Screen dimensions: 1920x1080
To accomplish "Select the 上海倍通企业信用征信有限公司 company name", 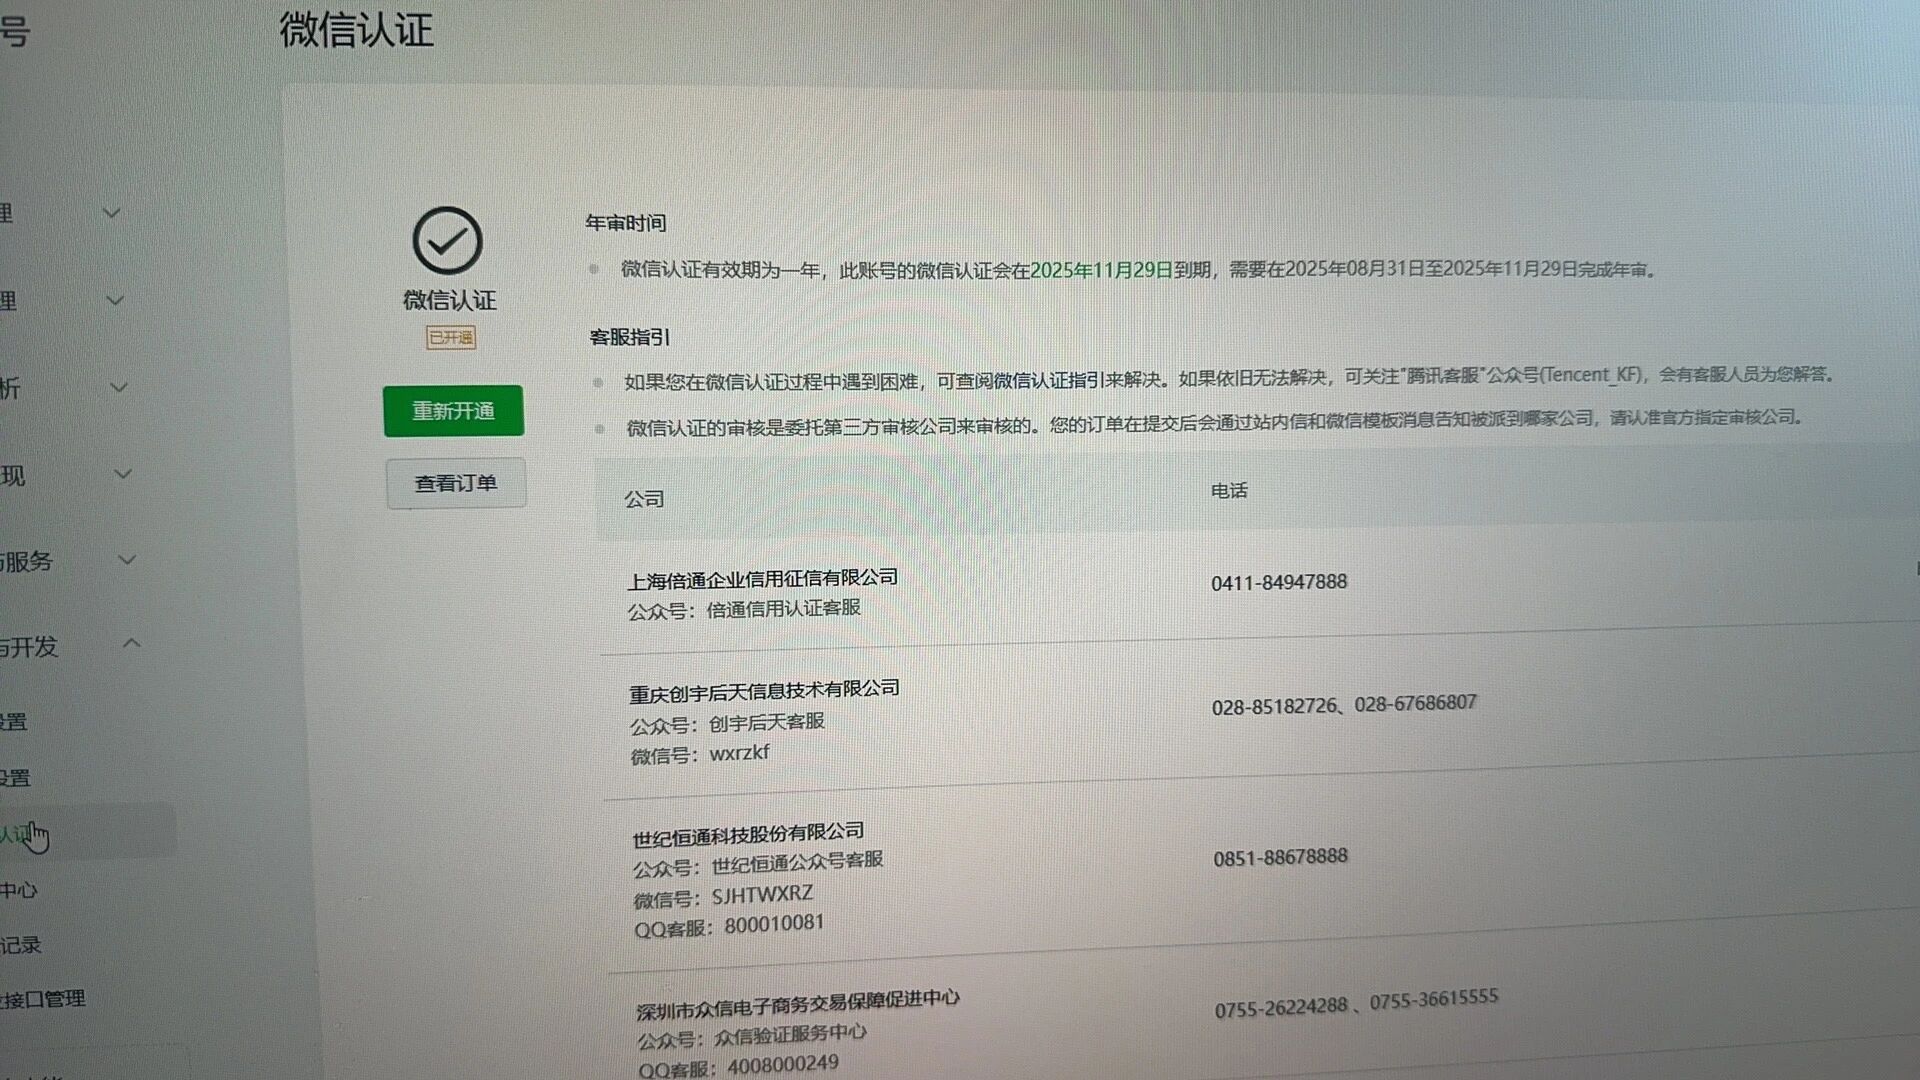I will pos(762,579).
